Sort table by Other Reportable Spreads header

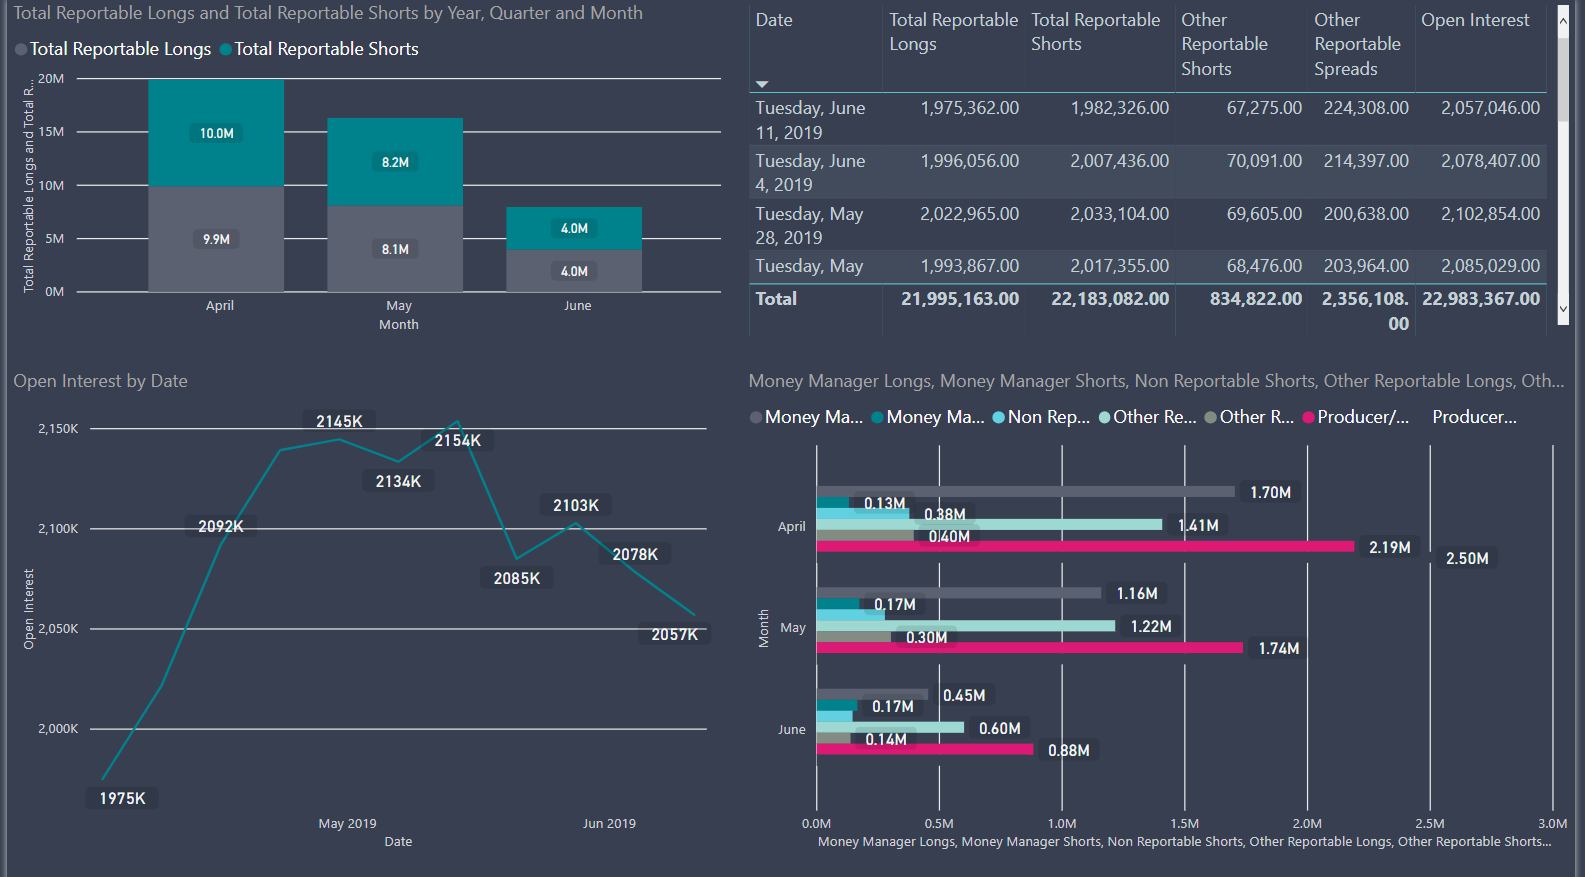coord(1357,44)
